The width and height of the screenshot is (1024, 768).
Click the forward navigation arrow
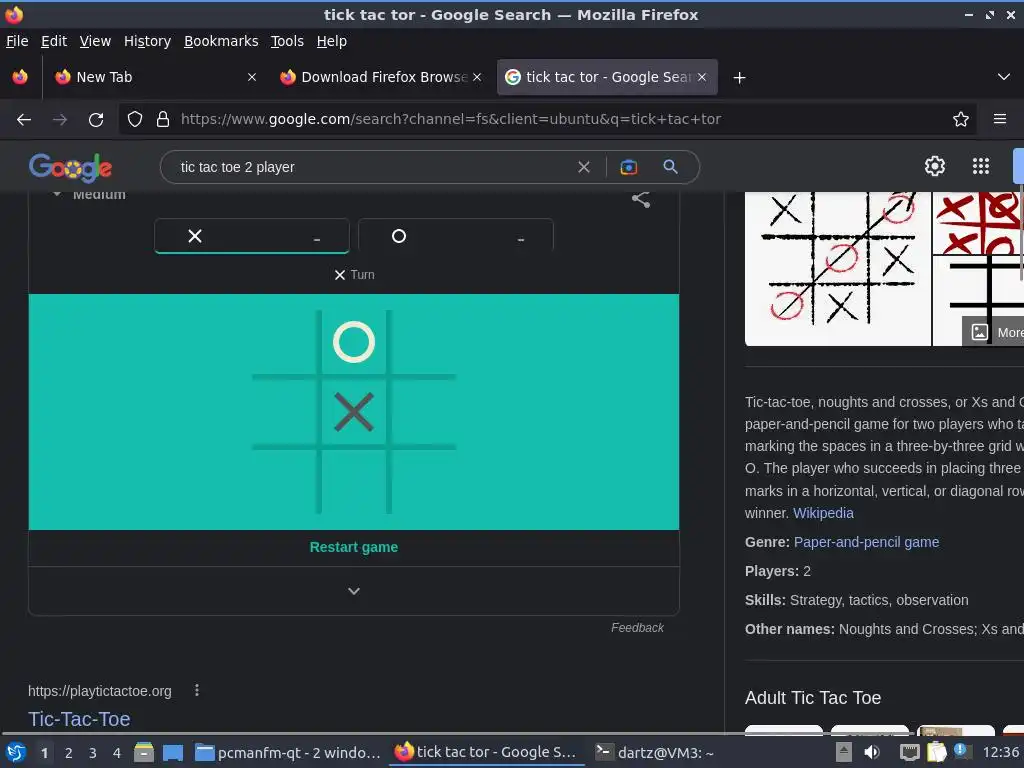60,120
